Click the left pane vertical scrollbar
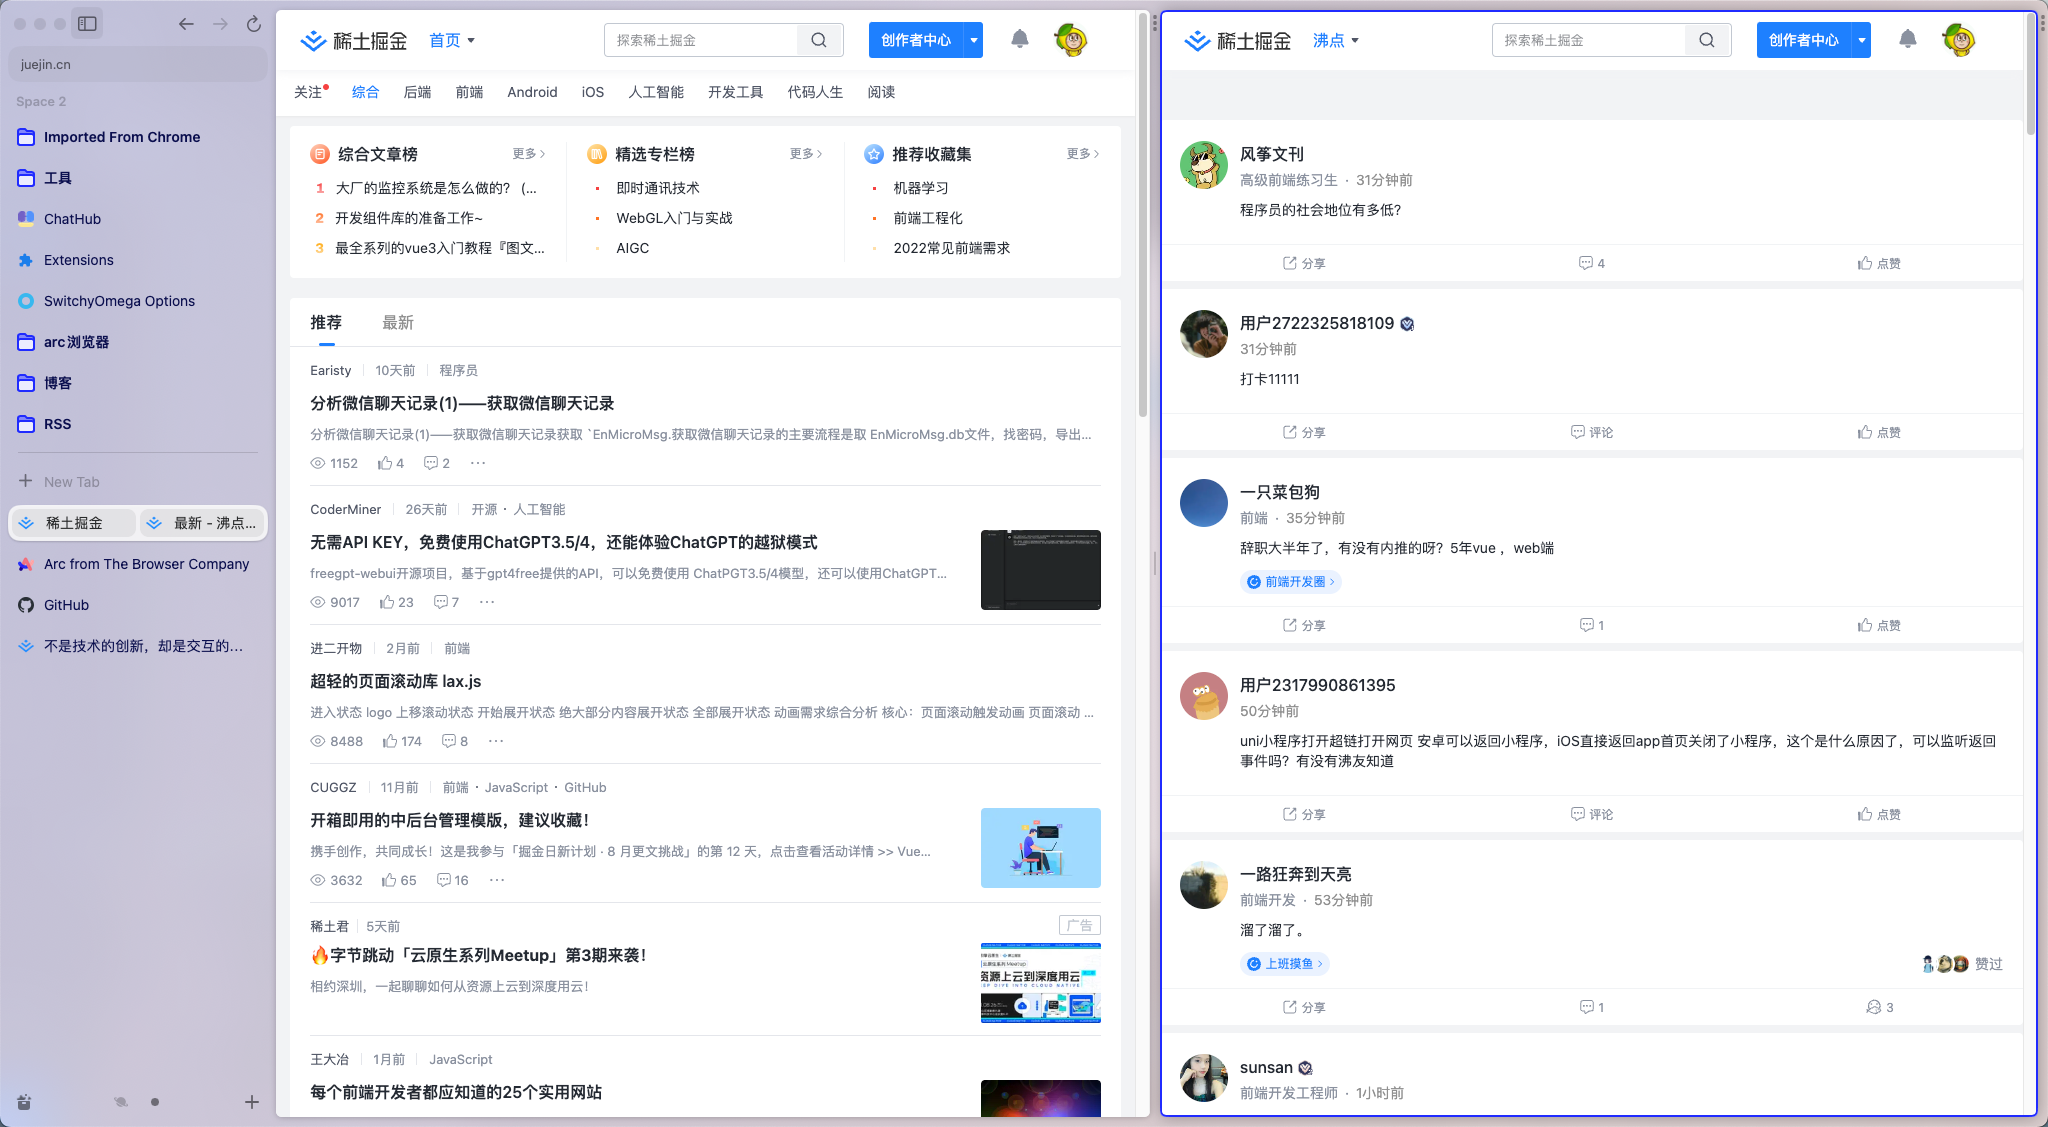2048x1127 pixels. coord(1143,215)
